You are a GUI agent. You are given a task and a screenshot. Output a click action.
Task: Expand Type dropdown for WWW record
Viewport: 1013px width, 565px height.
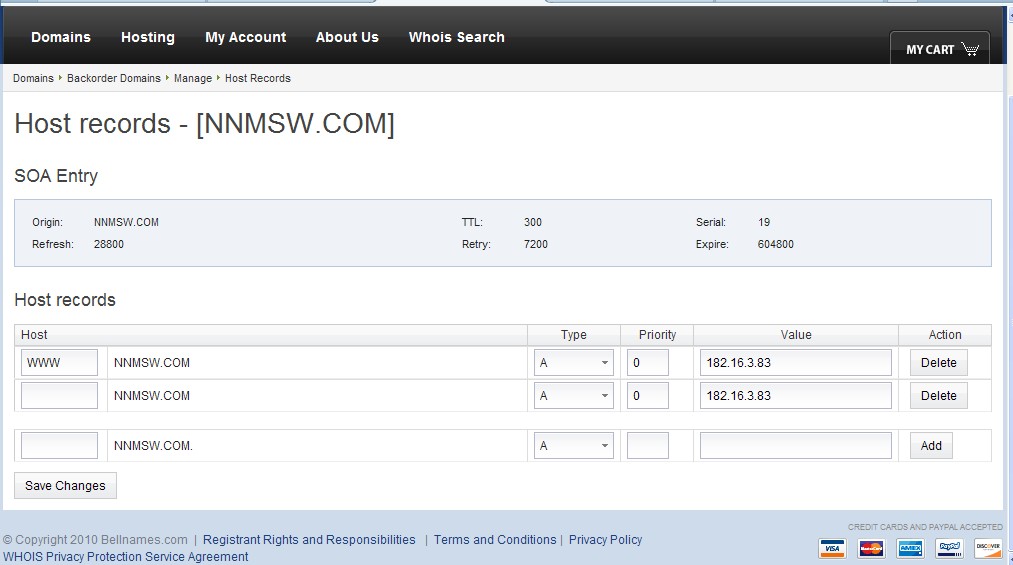574,363
